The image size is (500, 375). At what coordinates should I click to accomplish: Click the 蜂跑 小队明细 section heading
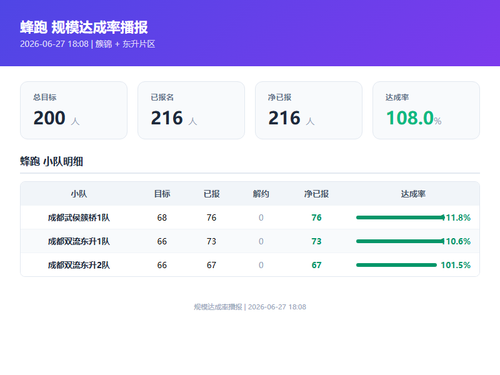point(52,162)
